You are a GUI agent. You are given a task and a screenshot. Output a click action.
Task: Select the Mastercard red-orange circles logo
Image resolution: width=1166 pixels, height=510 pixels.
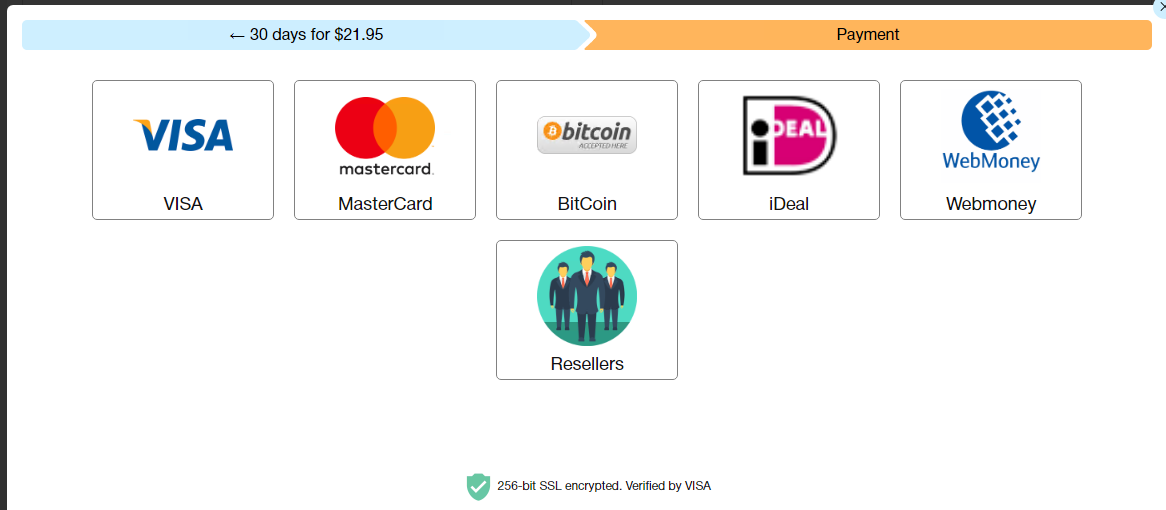(384, 127)
